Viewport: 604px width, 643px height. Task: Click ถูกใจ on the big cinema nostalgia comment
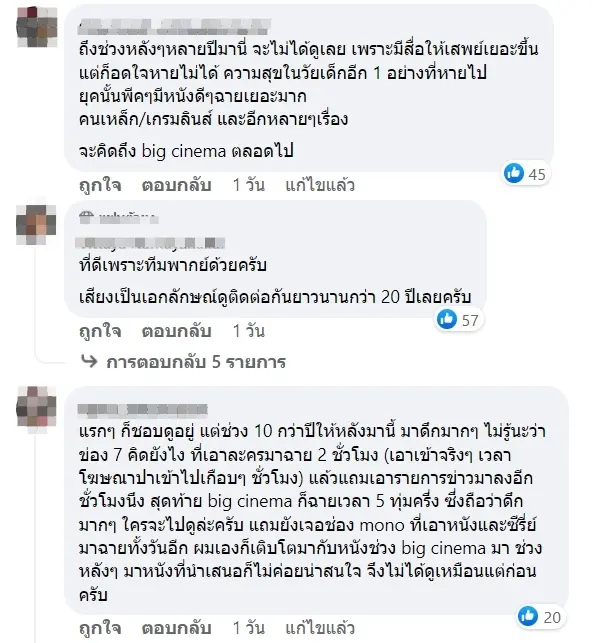click(x=99, y=185)
